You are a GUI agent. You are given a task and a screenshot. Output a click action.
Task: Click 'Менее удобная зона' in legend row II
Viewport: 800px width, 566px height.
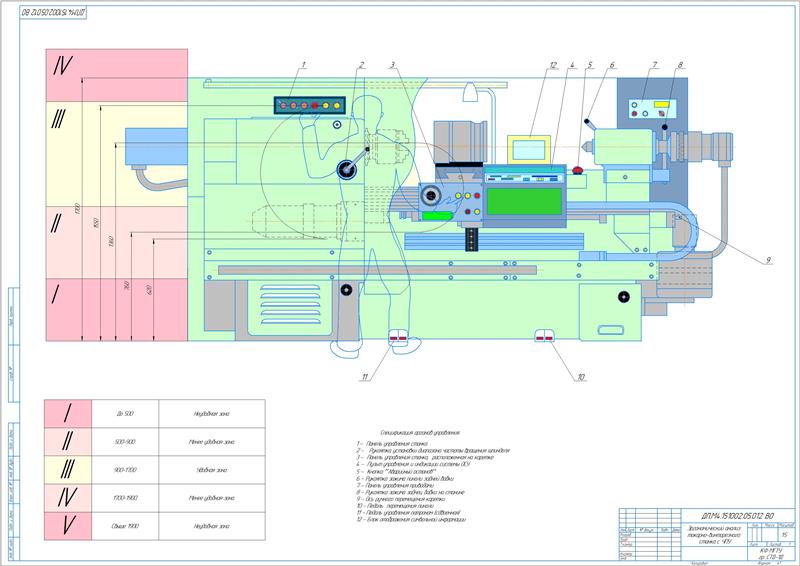pyautogui.click(x=212, y=442)
